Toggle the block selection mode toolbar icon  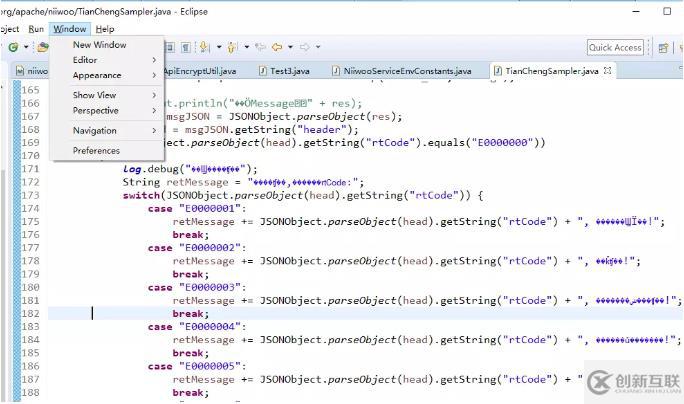(170, 47)
